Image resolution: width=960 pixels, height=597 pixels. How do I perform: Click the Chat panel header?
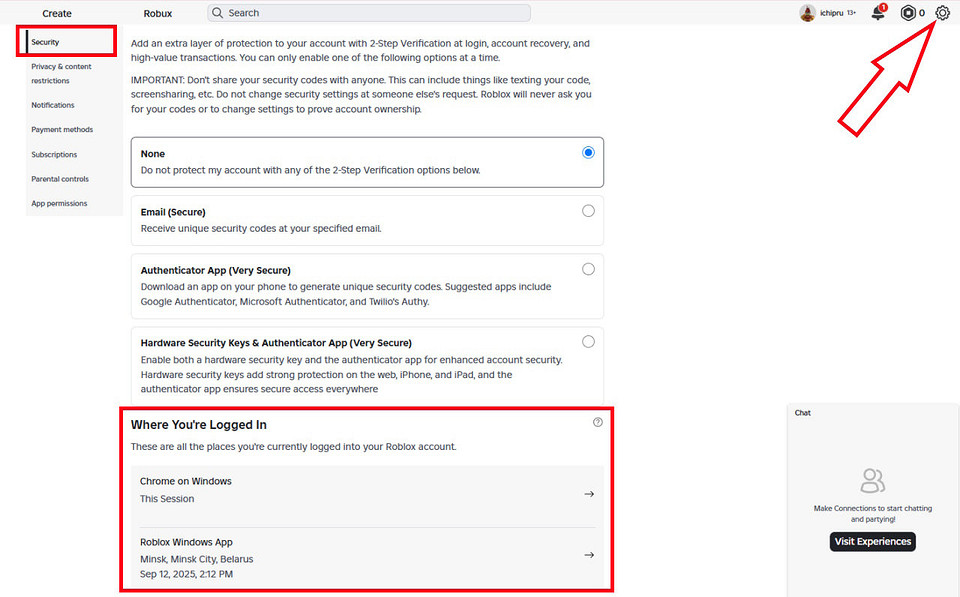pyautogui.click(x=803, y=413)
